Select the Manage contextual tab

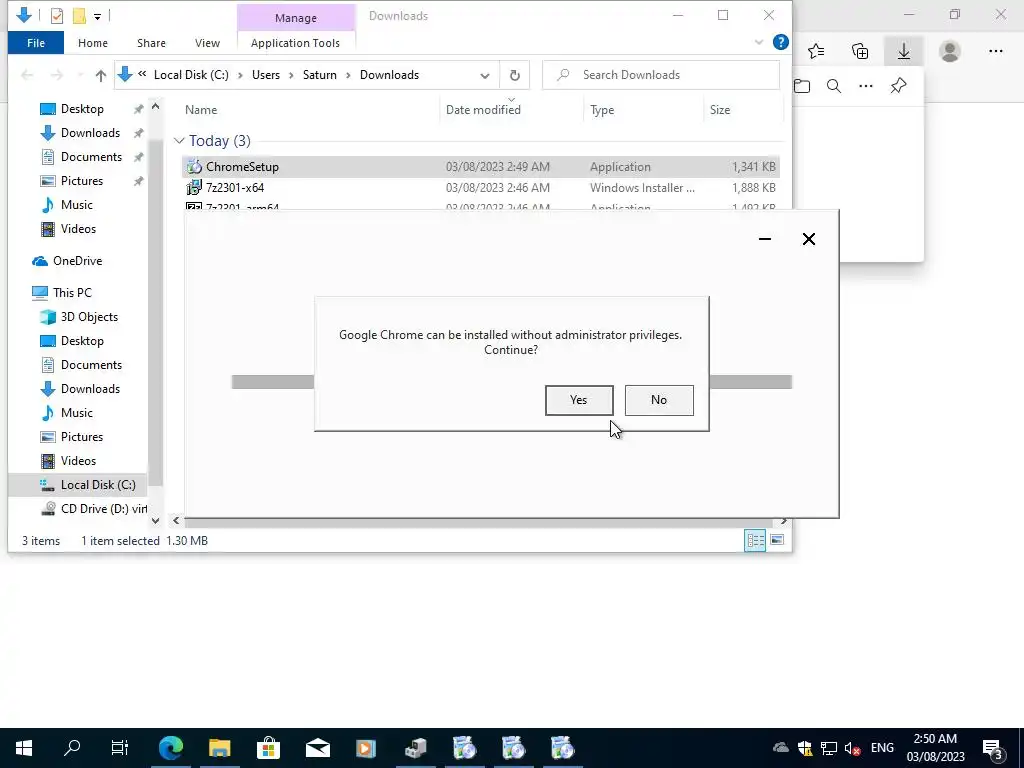point(295,18)
